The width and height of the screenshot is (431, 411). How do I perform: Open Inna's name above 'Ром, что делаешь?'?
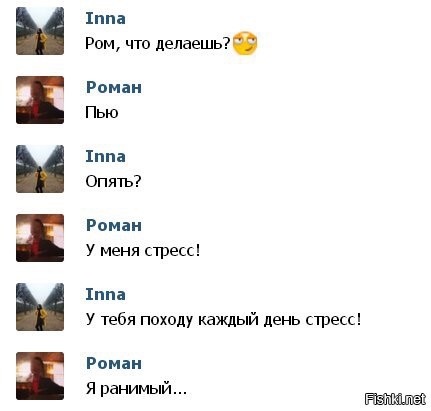tap(105, 18)
